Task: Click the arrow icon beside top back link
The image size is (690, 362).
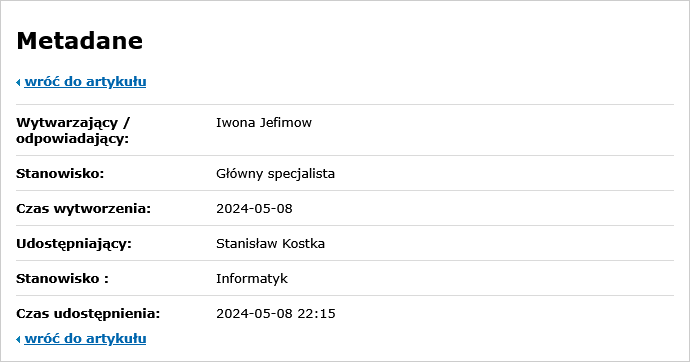Action: click(18, 82)
